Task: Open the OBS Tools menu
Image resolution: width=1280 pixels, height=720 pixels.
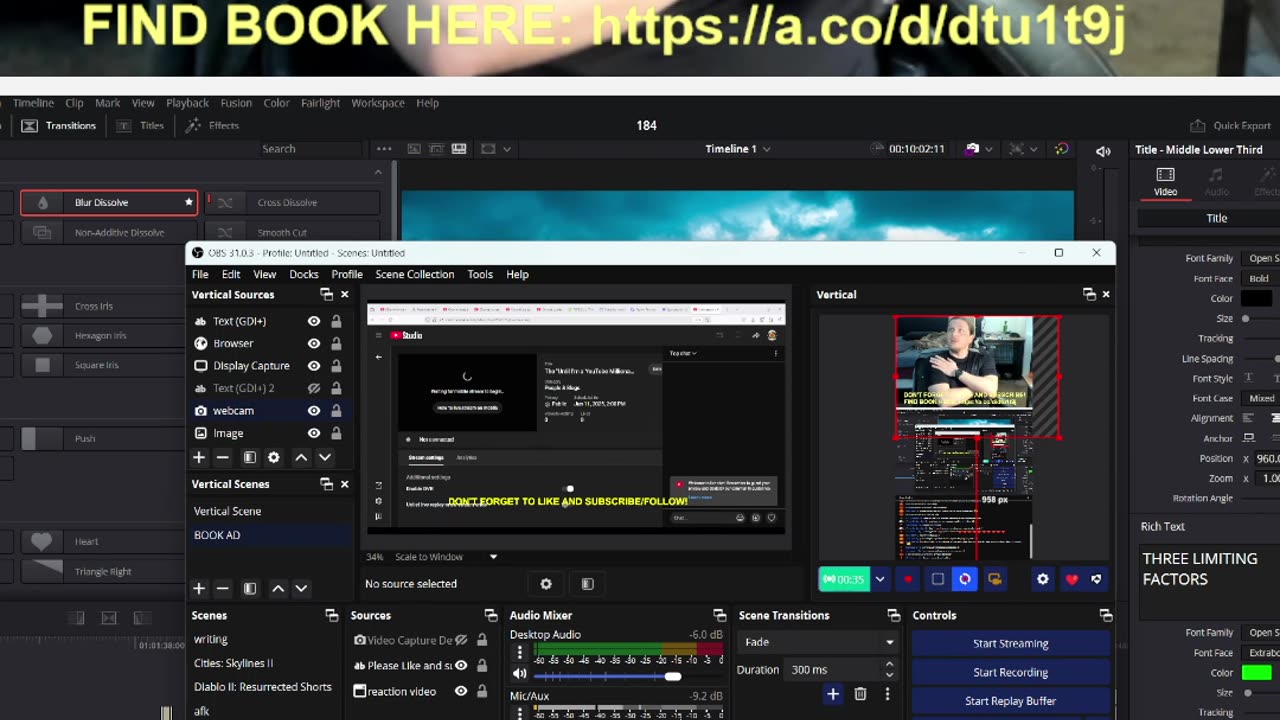Action: pyautogui.click(x=480, y=274)
